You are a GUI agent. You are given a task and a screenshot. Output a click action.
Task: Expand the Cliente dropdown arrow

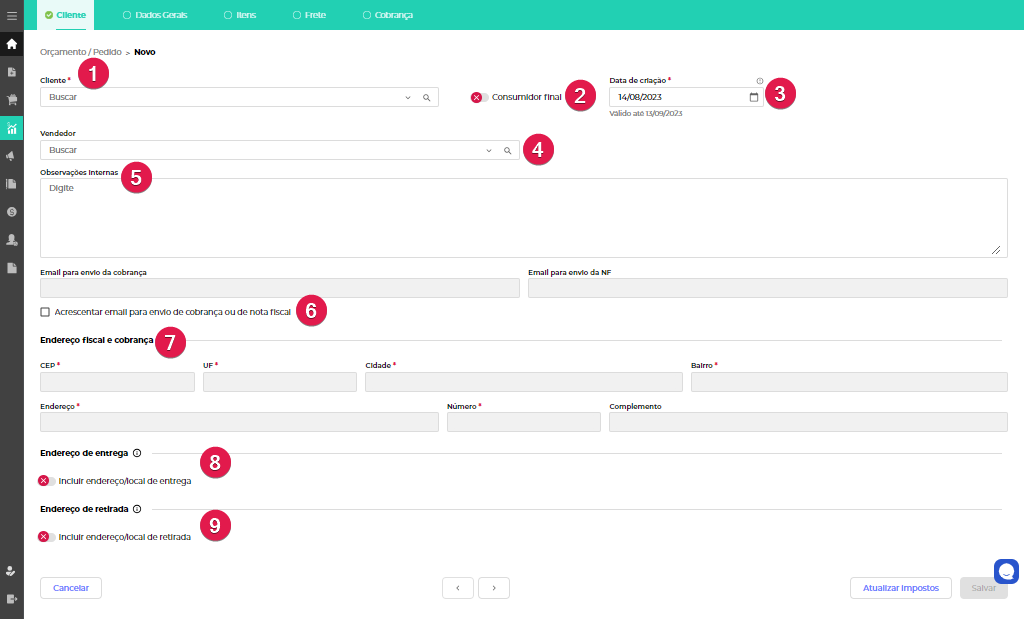pyautogui.click(x=408, y=97)
